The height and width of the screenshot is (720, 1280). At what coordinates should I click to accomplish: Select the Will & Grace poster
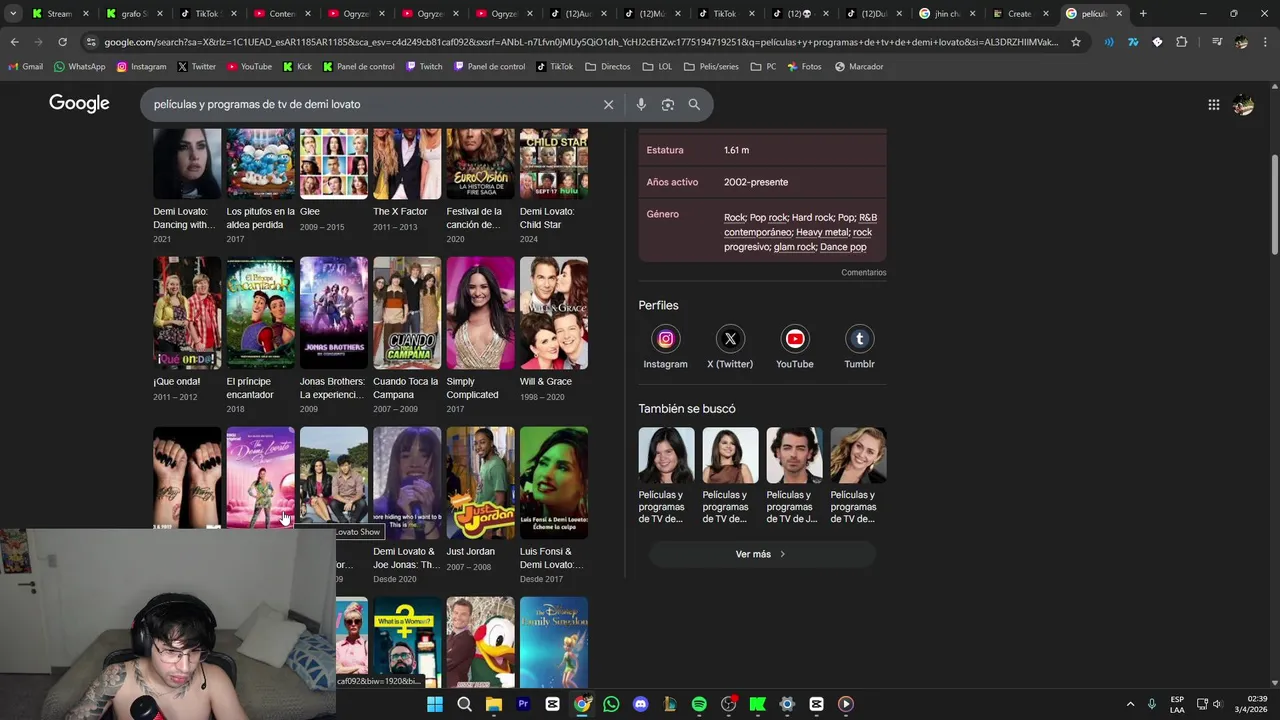554,313
